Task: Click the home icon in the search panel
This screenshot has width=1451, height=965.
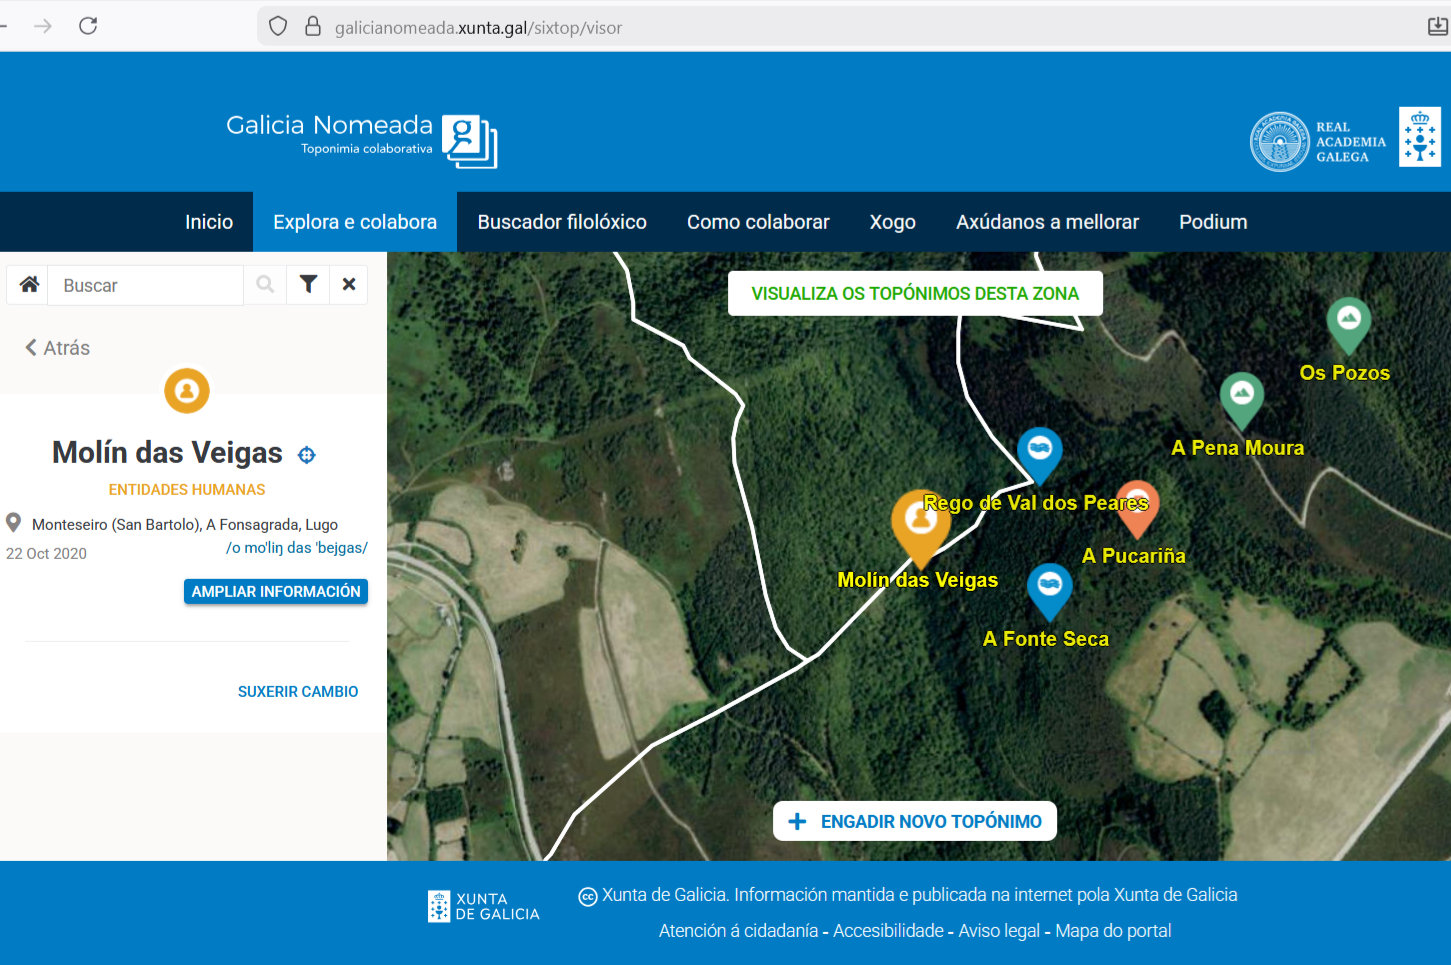Action: point(29,285)
